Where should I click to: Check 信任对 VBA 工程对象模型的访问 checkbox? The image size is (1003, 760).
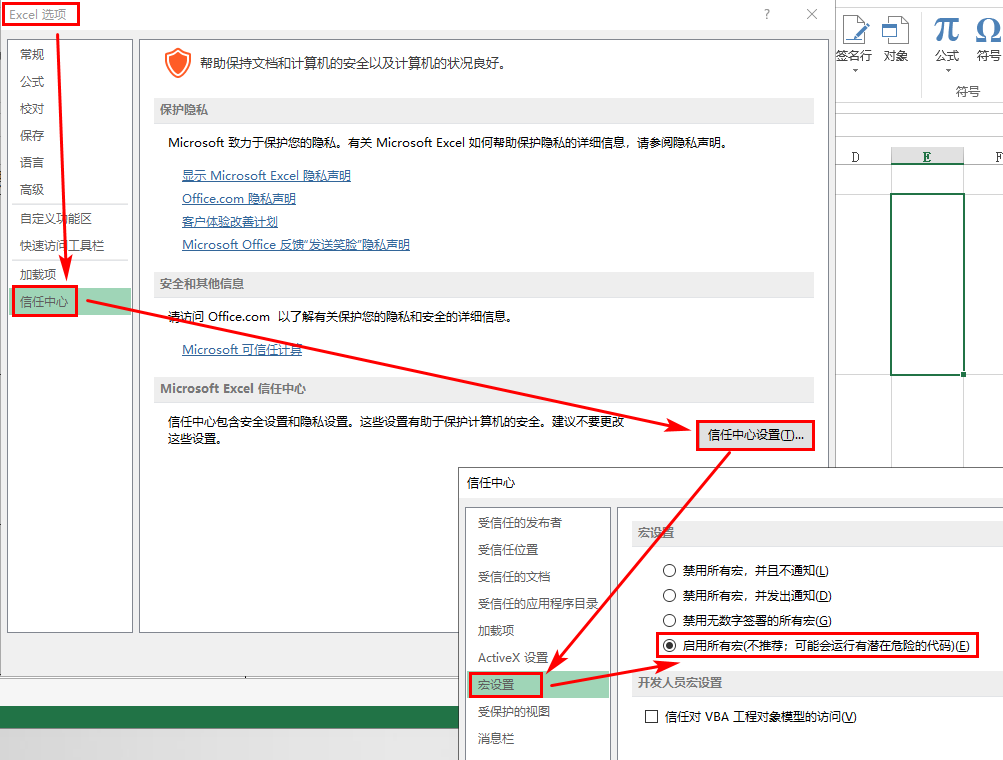coord(651,716)
